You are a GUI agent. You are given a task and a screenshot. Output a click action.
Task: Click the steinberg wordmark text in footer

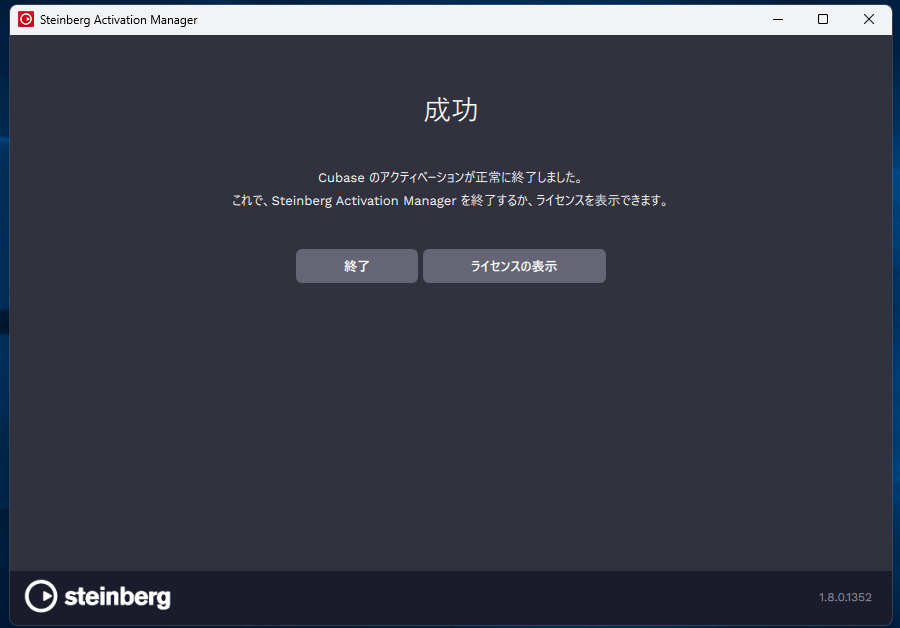(x=117, y=597)
